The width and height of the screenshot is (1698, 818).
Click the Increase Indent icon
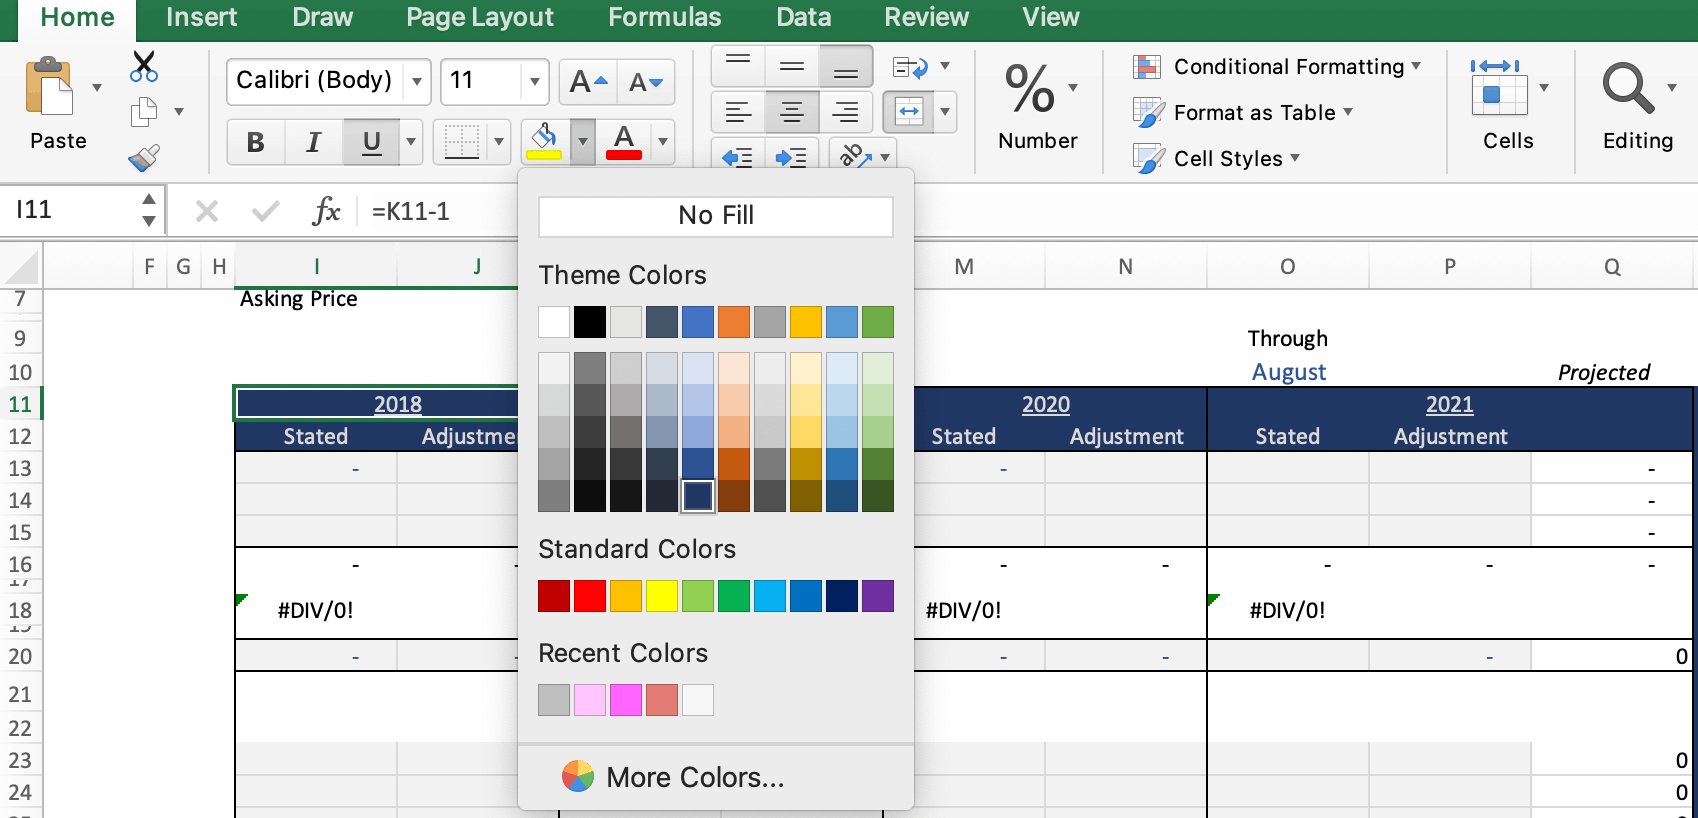(x=791, y=157)
